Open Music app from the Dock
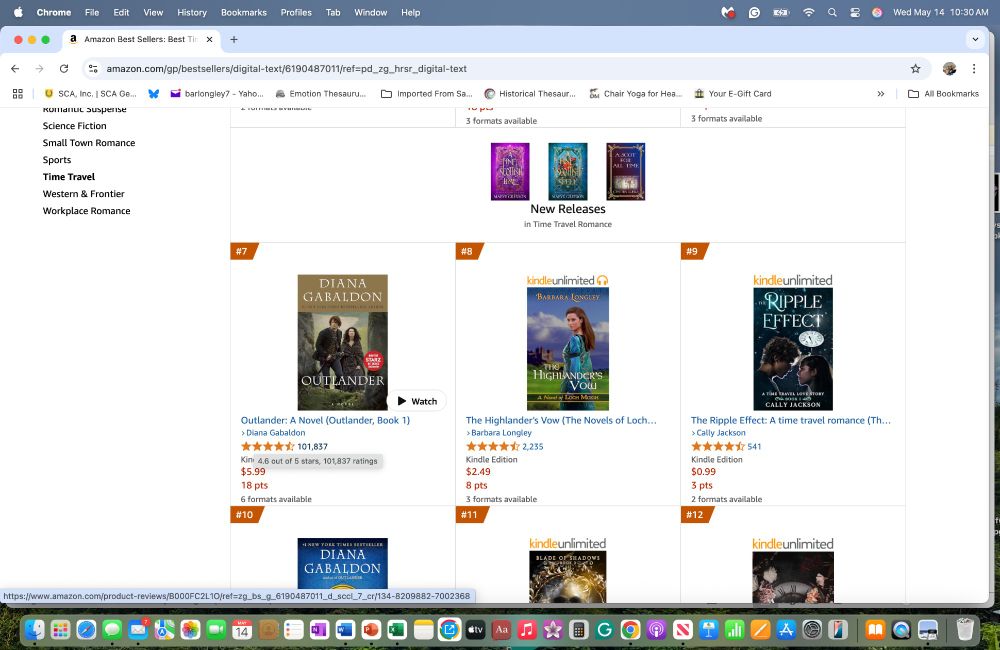This screenshot has height=650, width=1000. click(527, 630)
